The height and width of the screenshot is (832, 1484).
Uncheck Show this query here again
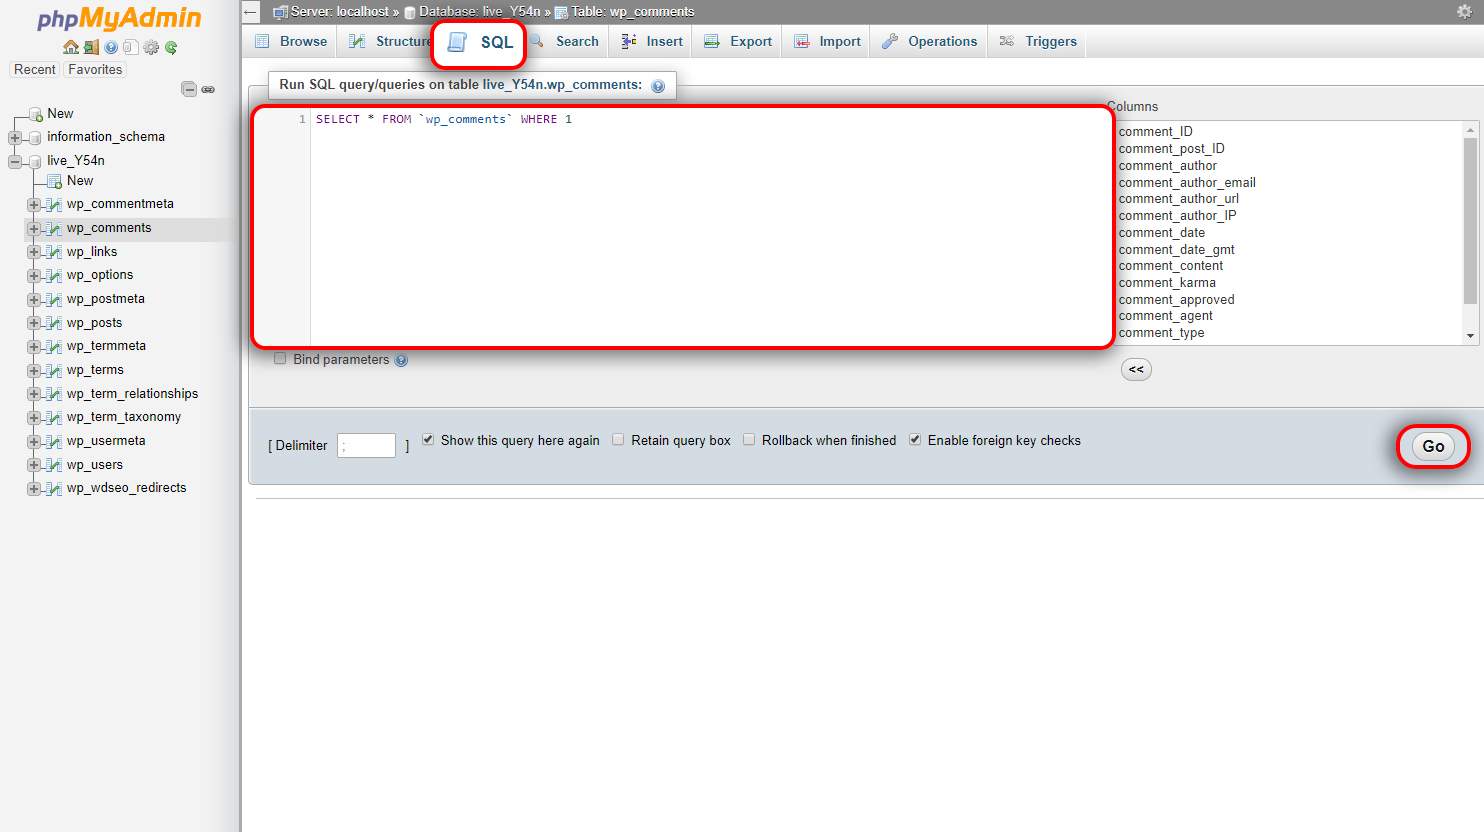pos(428,440)
